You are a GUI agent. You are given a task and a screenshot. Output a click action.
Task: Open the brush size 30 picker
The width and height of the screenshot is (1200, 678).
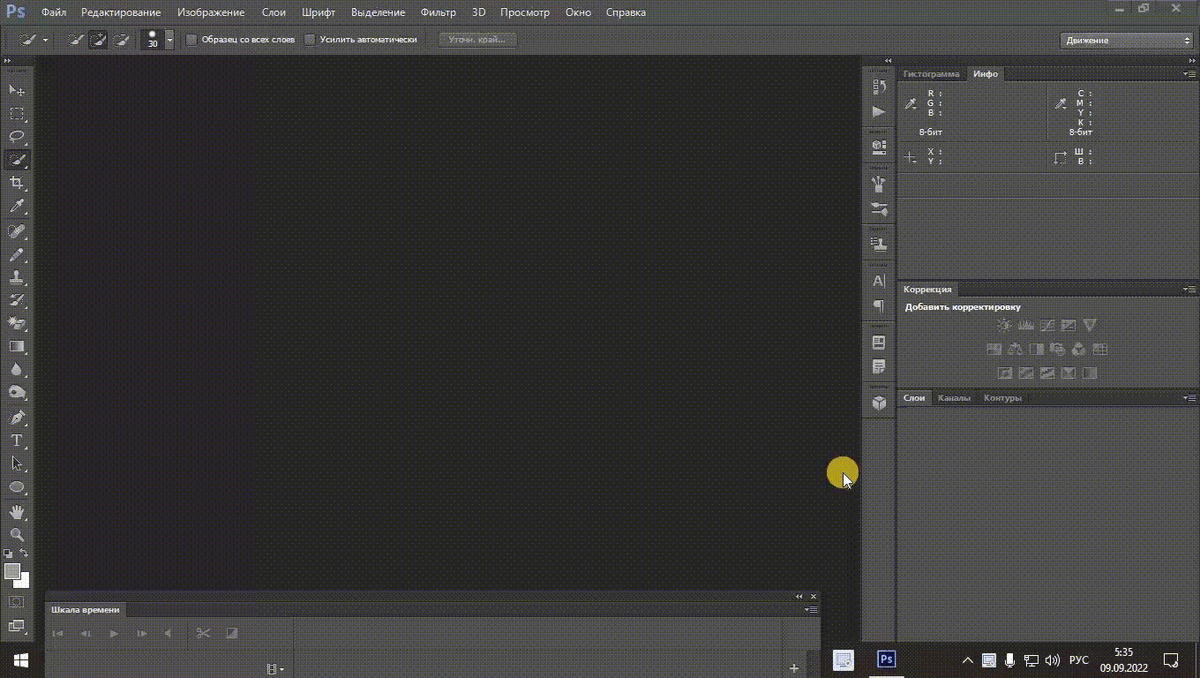pyautogui.click(x=169, y=40)
